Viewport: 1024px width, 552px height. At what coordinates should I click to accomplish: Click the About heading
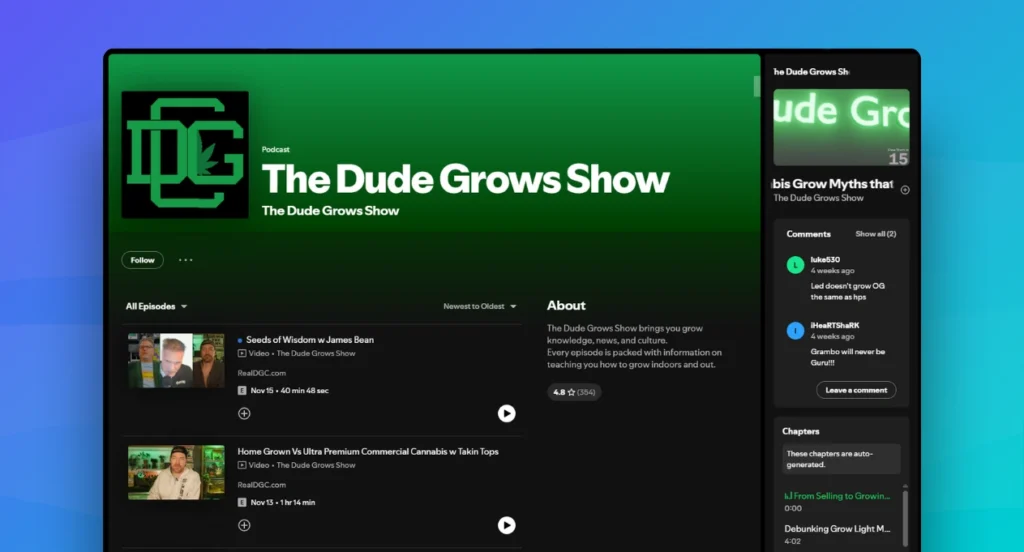click(566, 306)
